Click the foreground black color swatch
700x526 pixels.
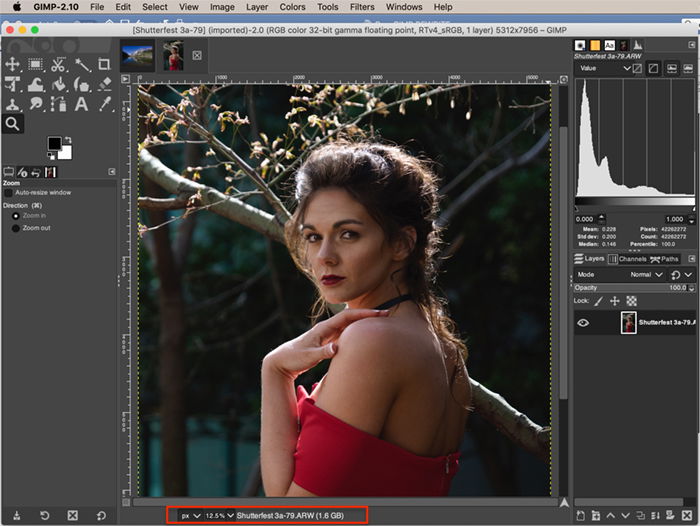pos(54,145)
